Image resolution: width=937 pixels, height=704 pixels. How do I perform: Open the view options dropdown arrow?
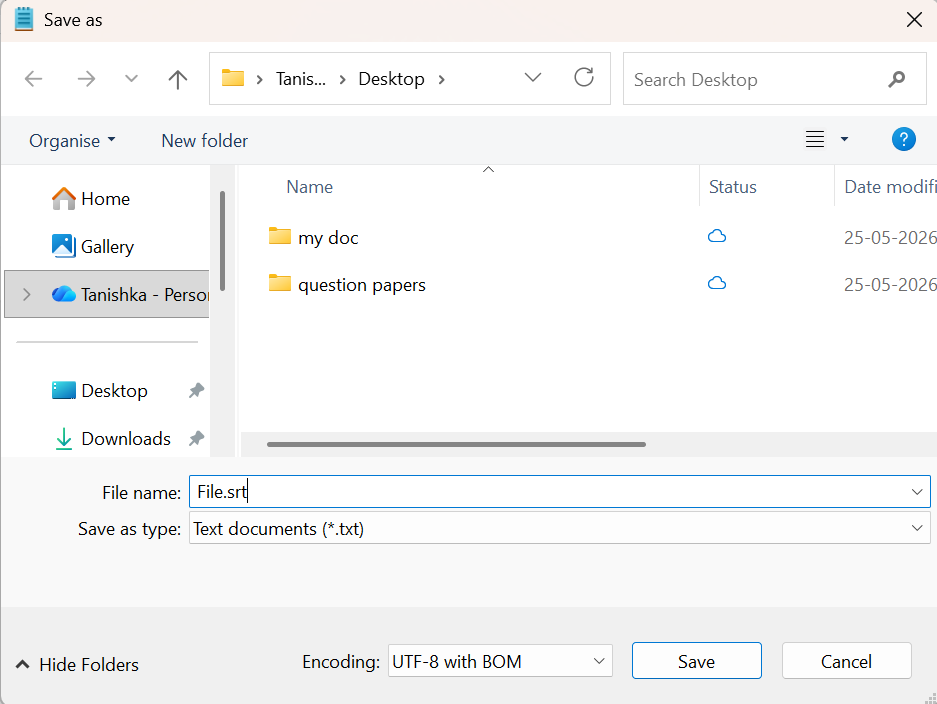[844, 139]
